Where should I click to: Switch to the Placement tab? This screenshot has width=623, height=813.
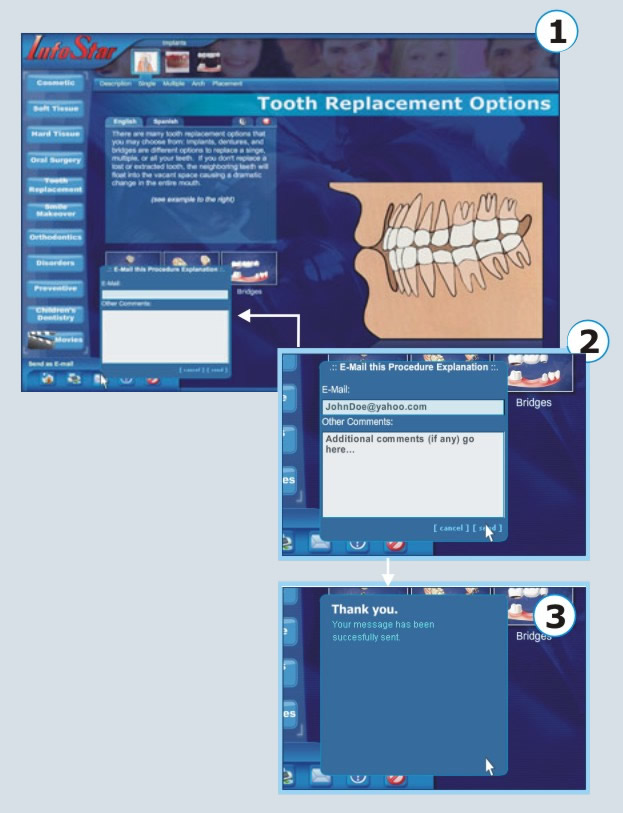pyautogui.click(x=227, y=83)
